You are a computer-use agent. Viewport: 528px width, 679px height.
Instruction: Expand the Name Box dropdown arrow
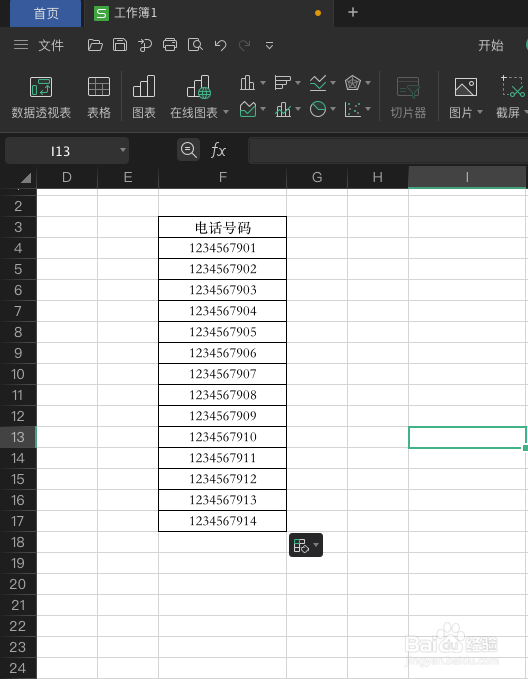tap(123, 150)
